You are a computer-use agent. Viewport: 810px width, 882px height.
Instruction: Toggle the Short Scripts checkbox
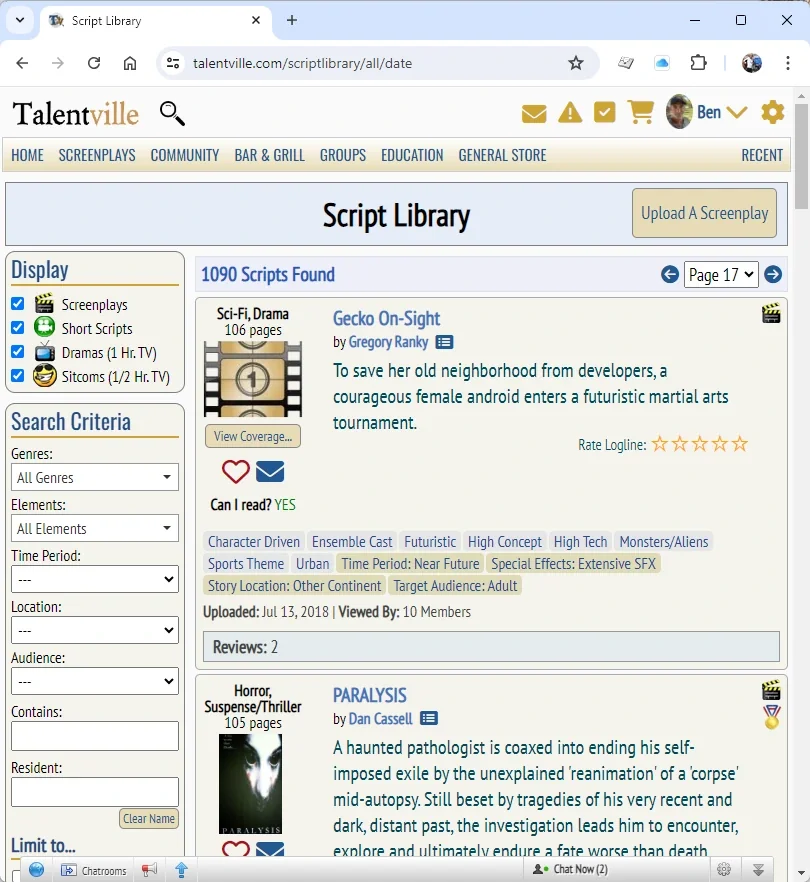18,328
